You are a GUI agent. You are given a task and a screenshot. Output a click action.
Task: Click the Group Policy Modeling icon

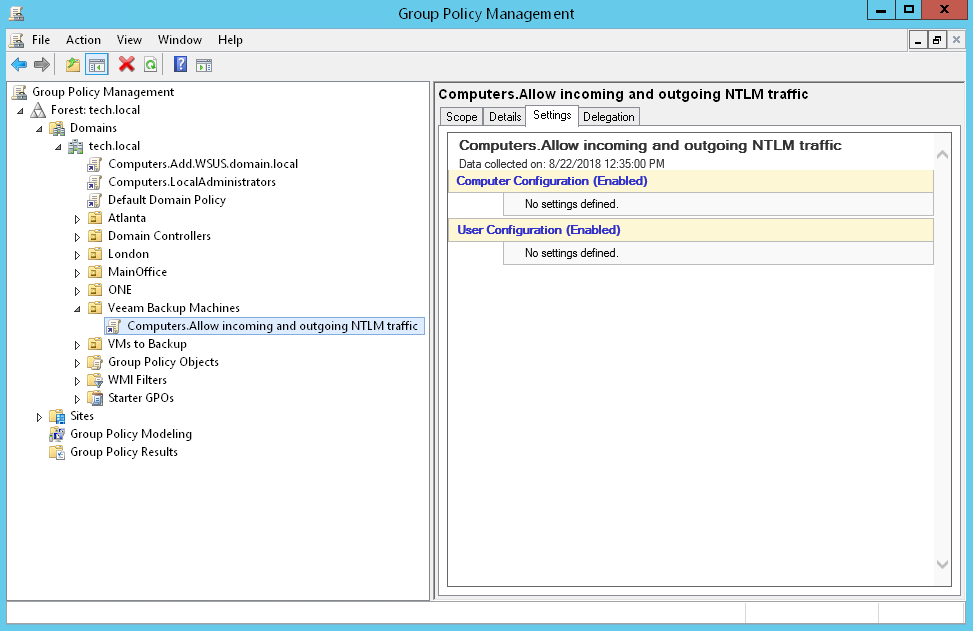(57, 434)
